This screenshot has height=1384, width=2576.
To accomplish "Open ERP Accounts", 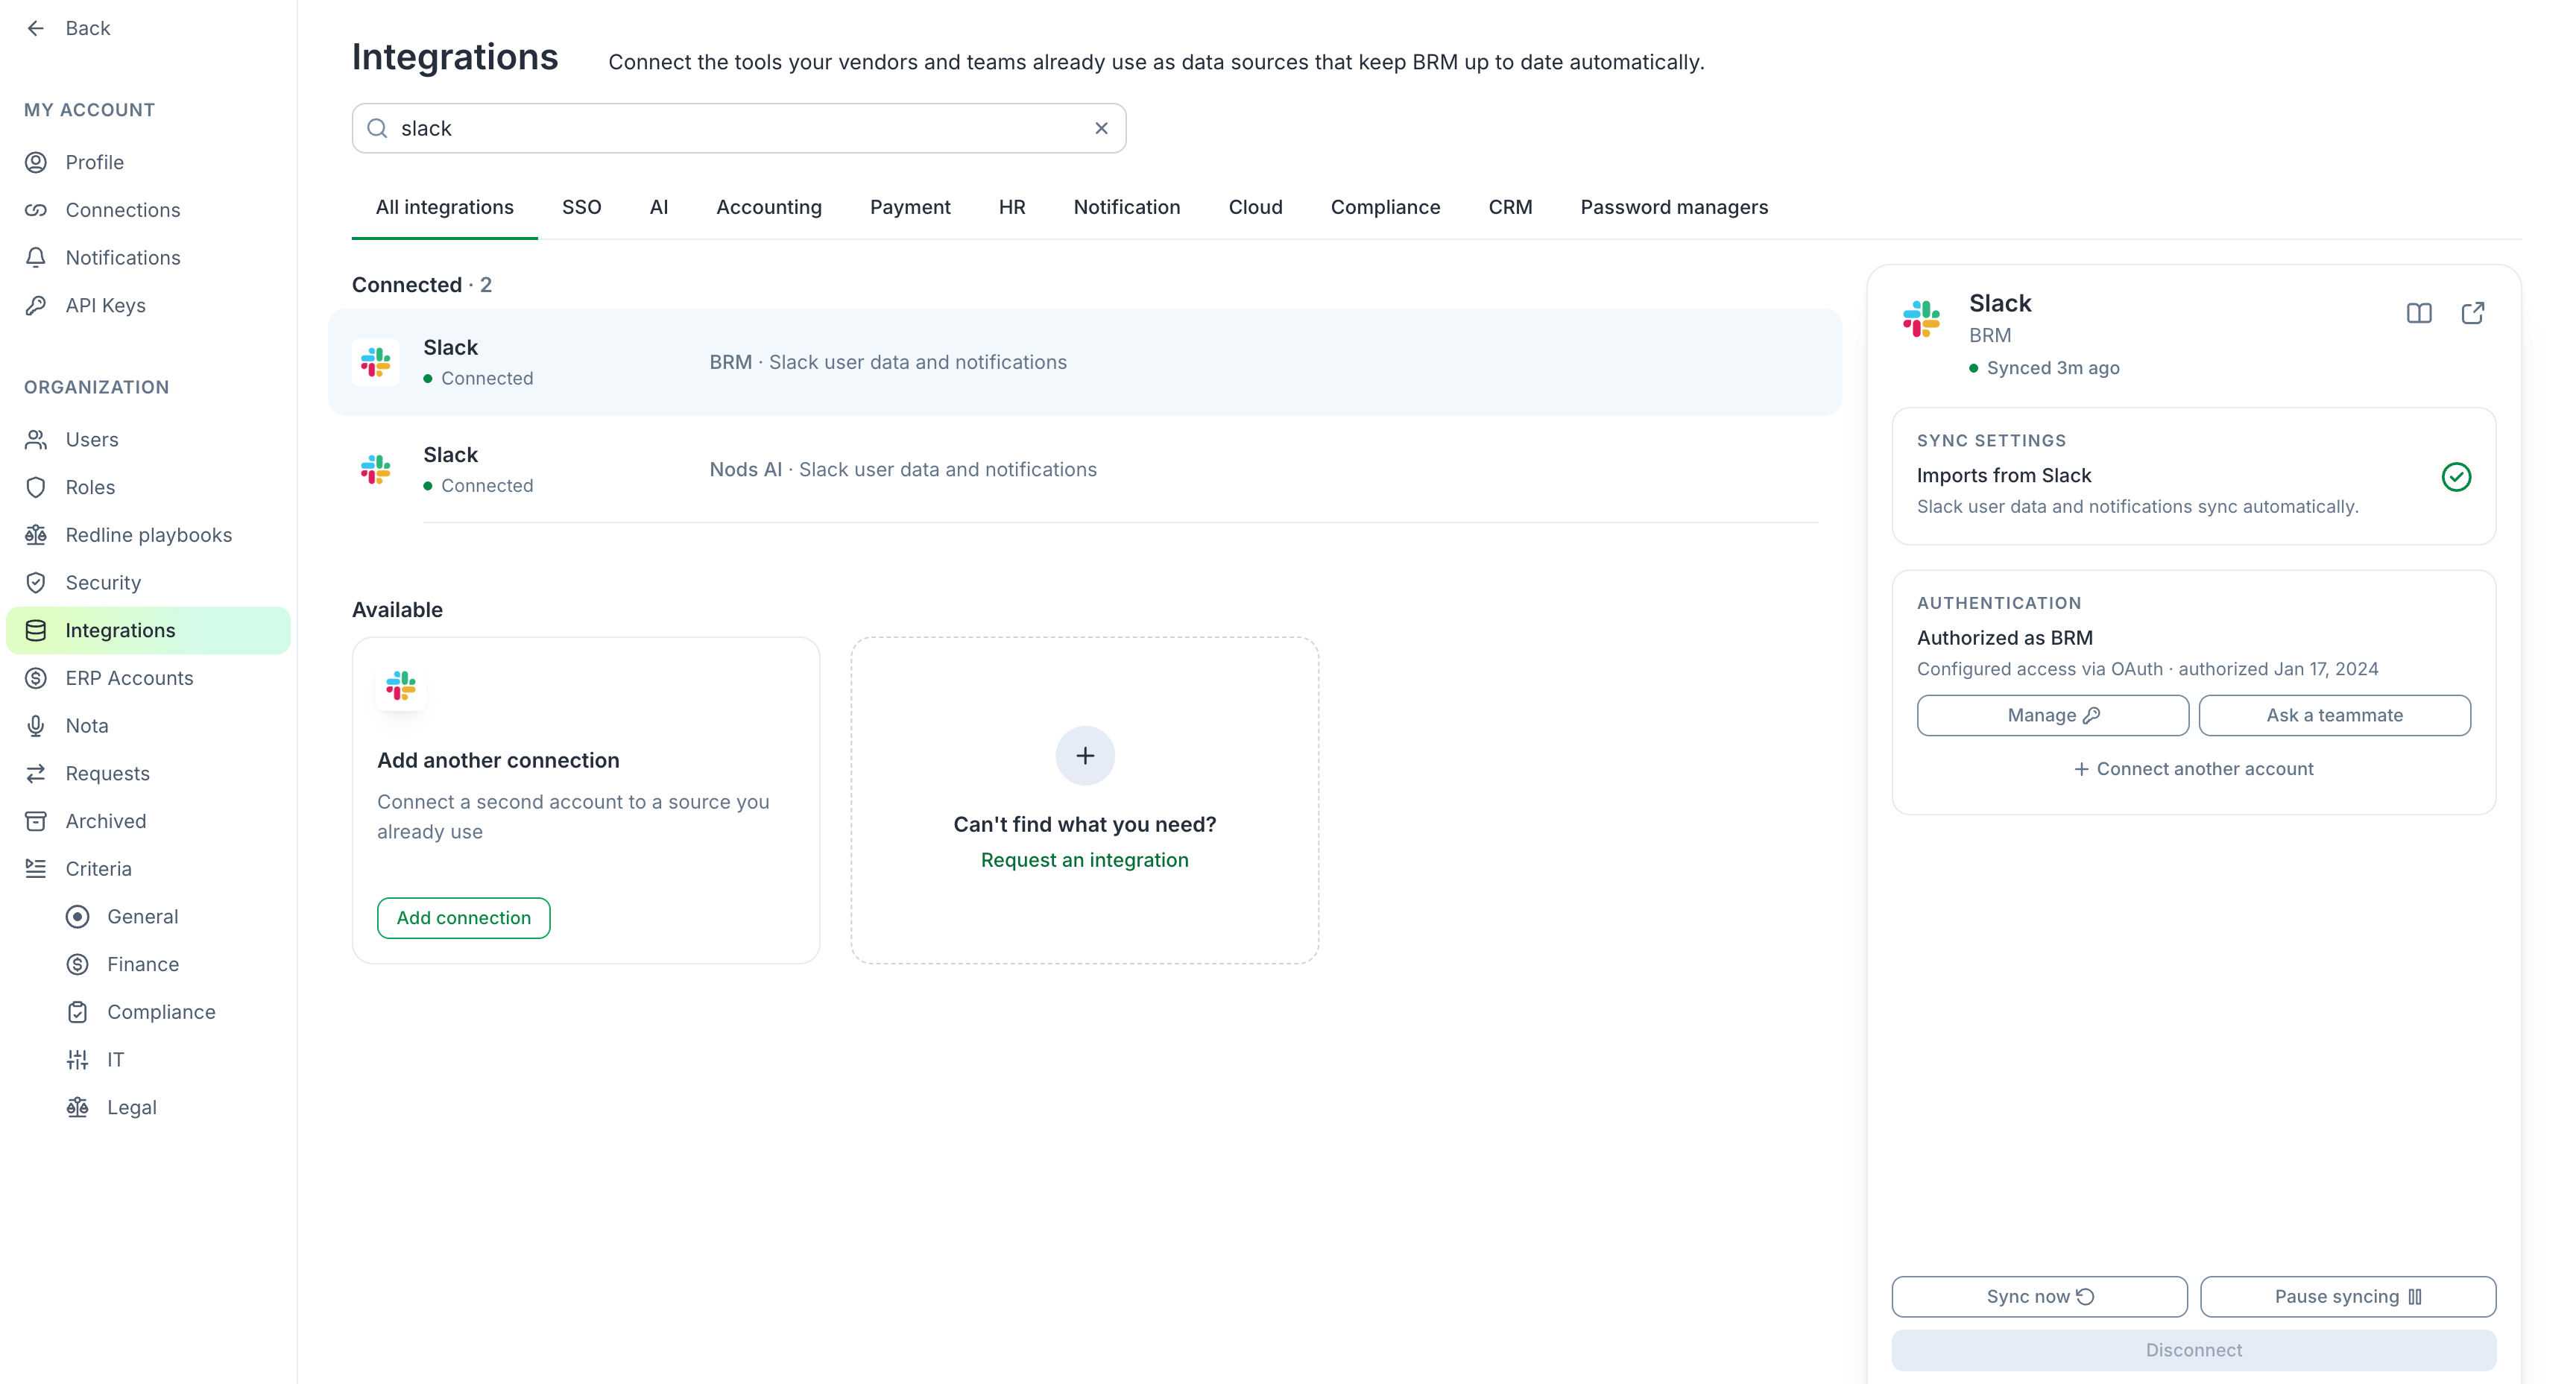I will [148, 678].
